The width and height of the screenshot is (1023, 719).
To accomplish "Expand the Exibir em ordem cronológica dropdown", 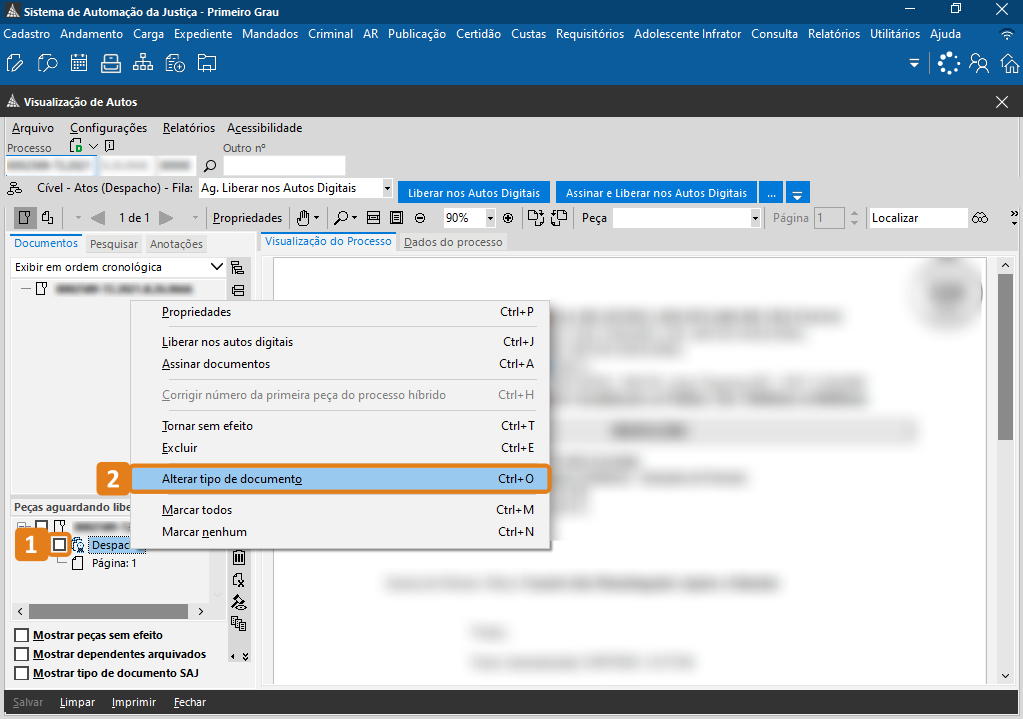I will click(x=217, y=267).
